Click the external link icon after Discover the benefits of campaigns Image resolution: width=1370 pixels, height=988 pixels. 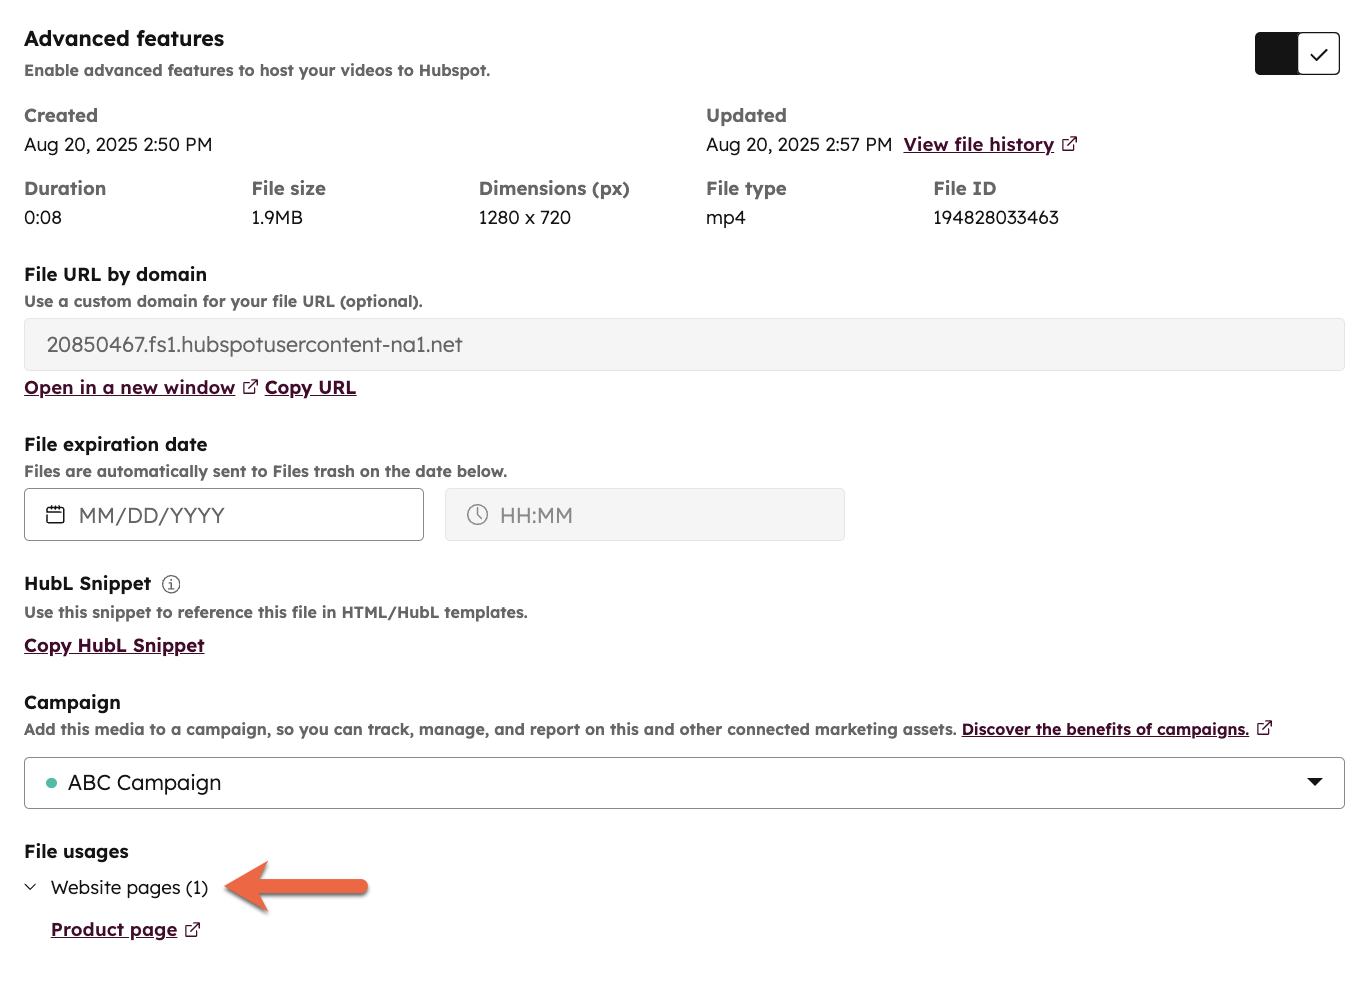point(1264,727)
